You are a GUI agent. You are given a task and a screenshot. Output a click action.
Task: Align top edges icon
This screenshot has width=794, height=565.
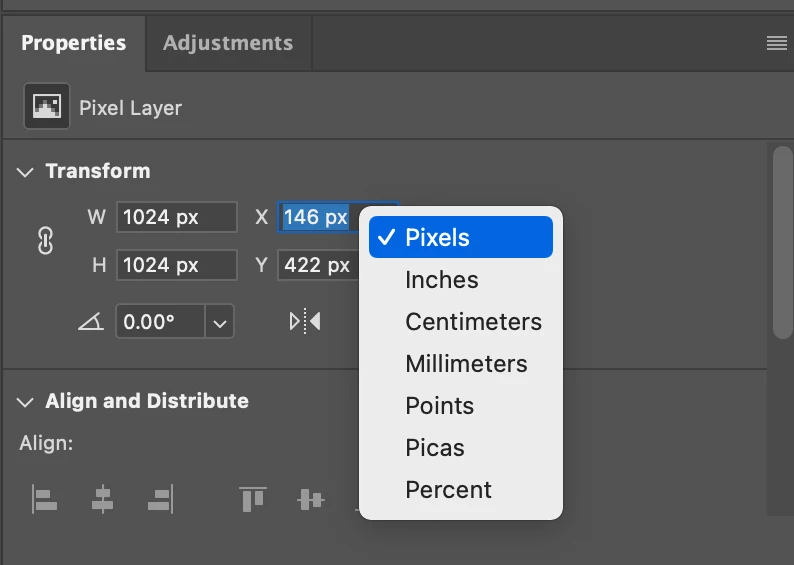(253, 500)
